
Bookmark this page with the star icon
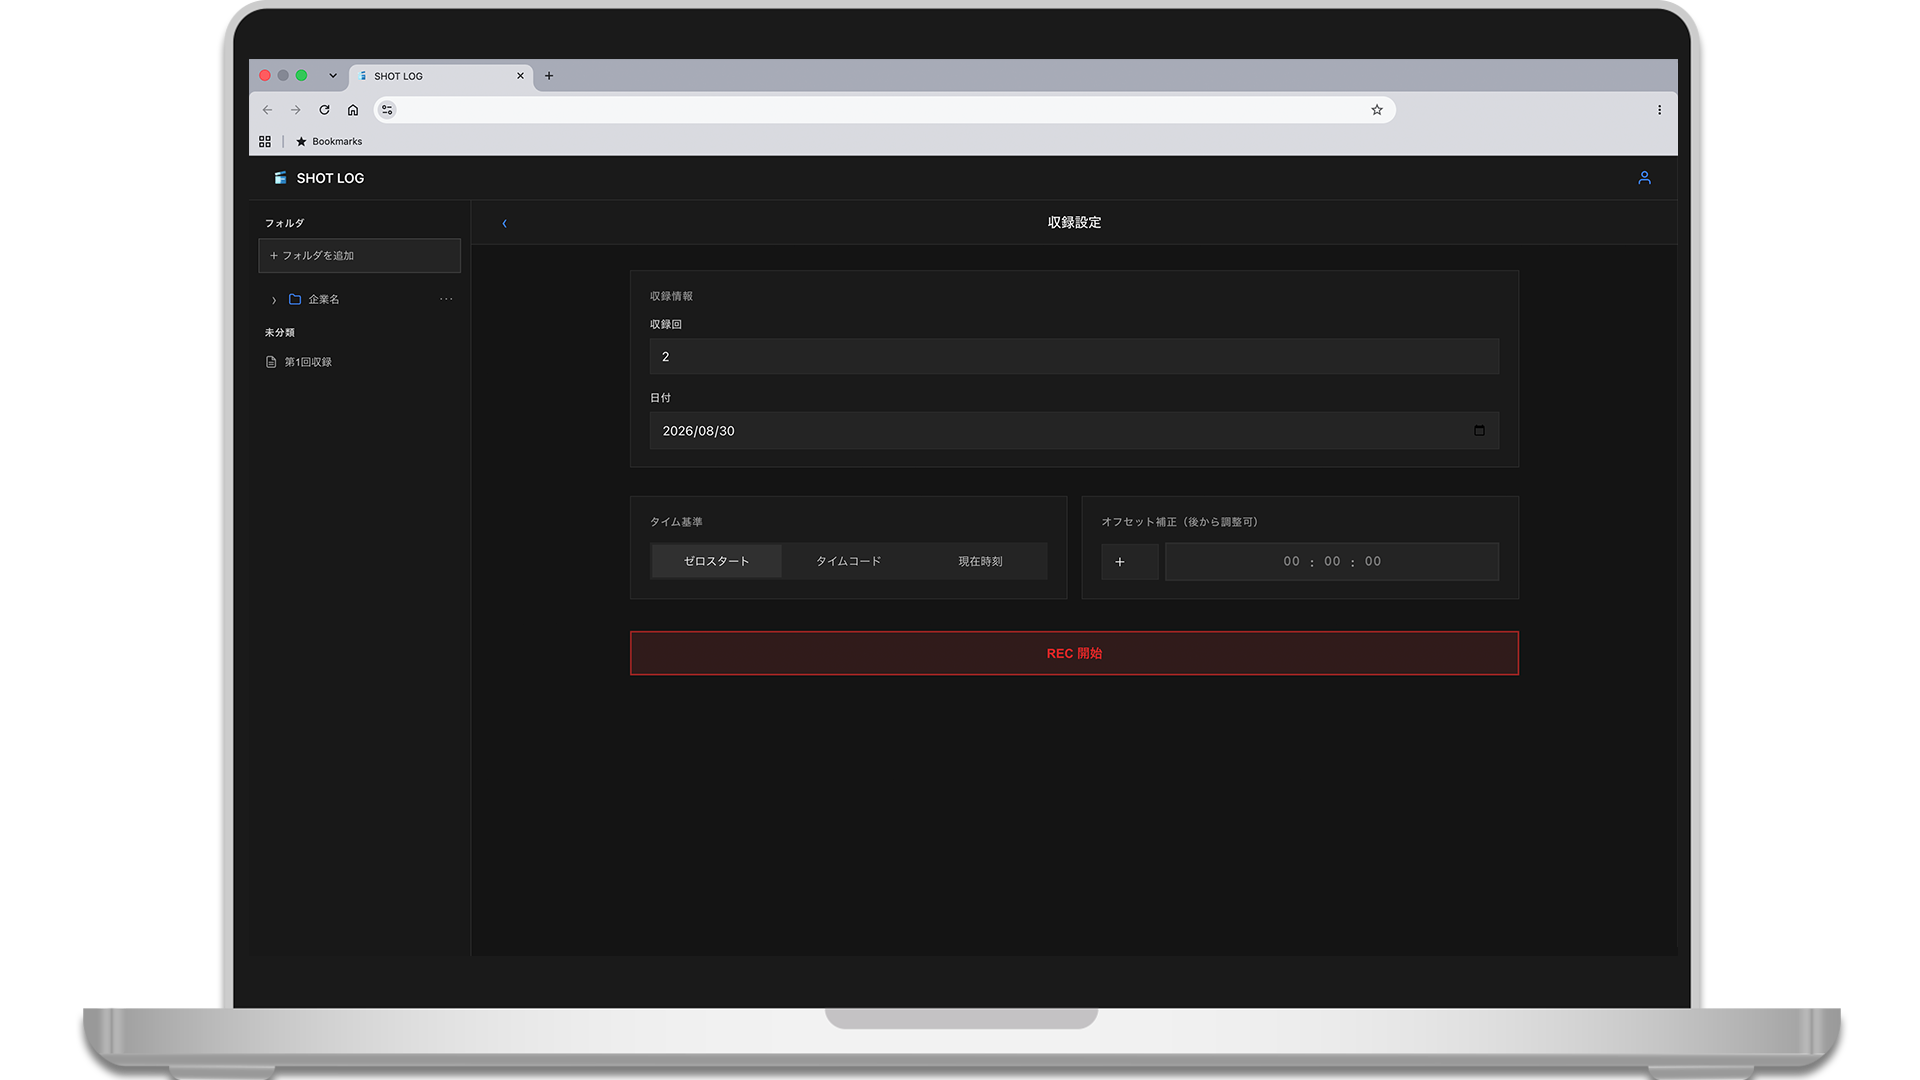[x=1377, y=110]
